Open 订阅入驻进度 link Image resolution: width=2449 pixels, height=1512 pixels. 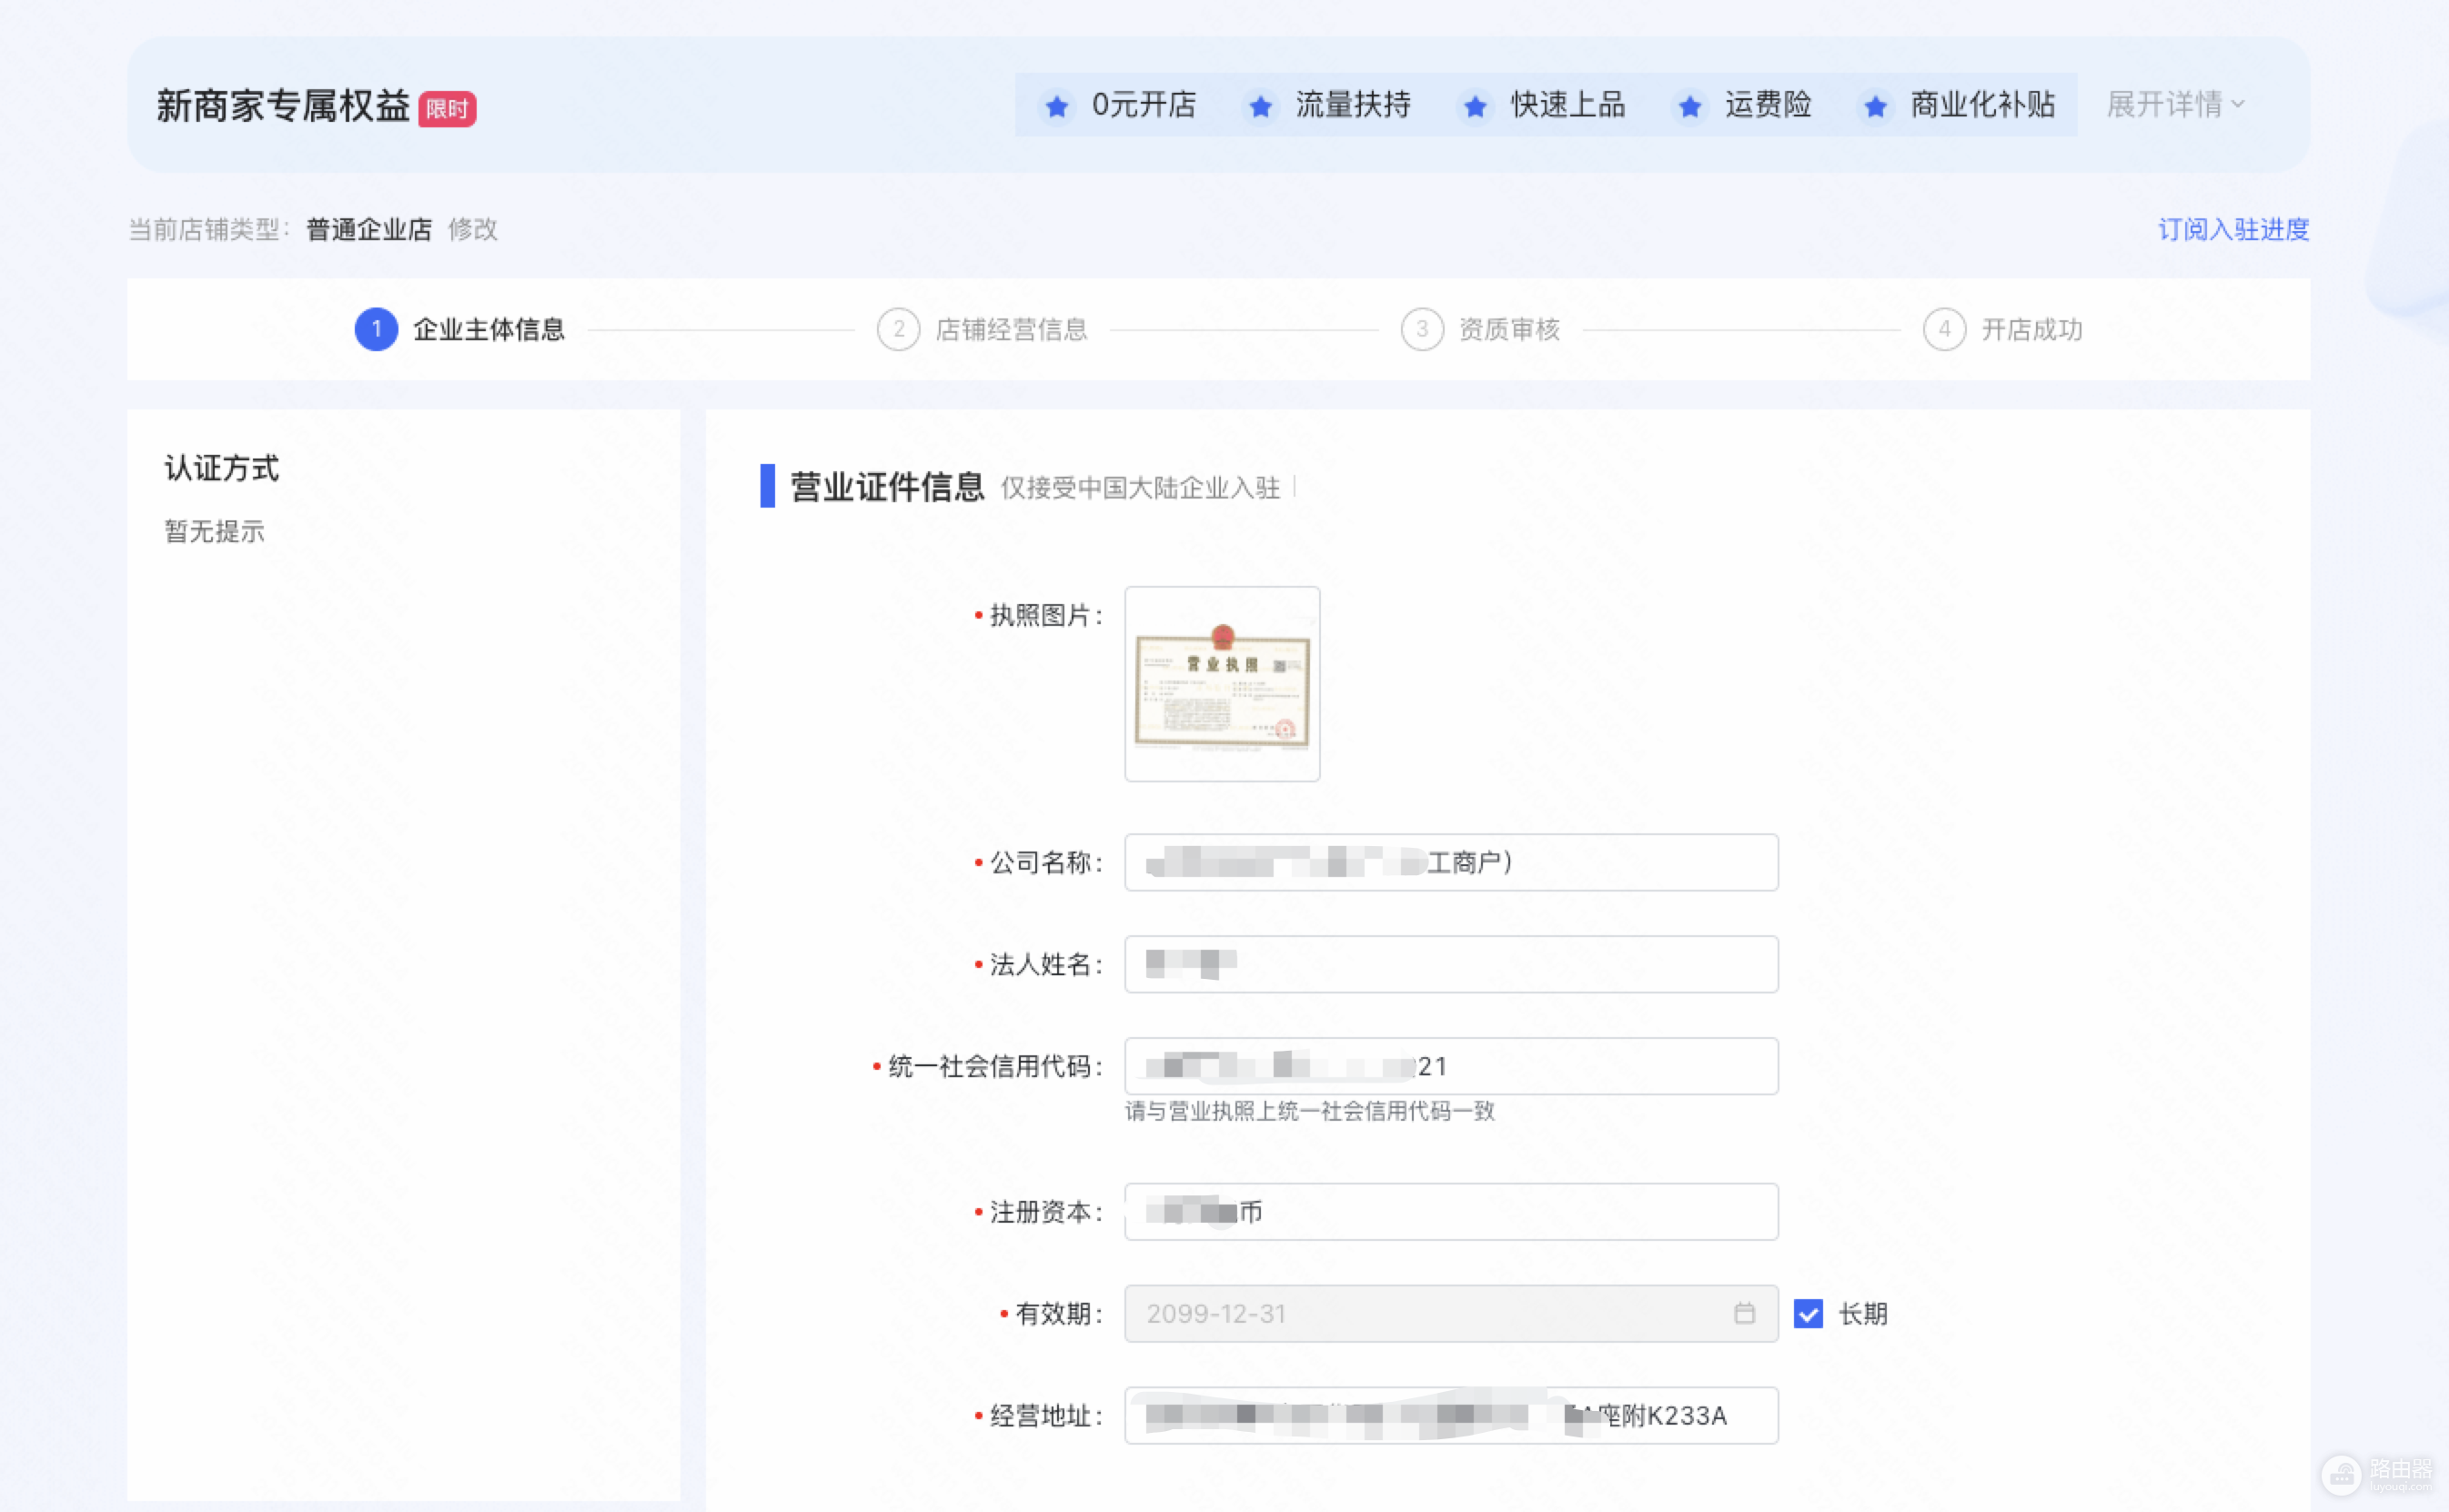click(2233, 229)
